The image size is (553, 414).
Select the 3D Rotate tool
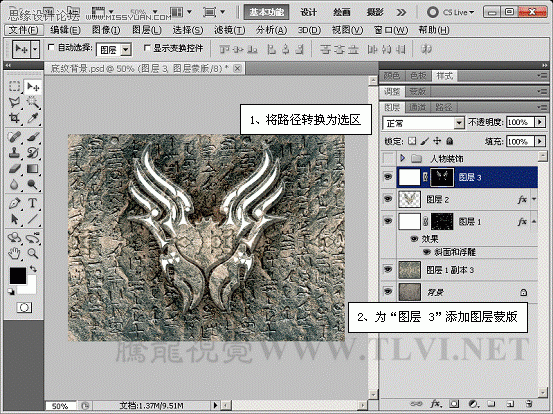pos(14,238)
